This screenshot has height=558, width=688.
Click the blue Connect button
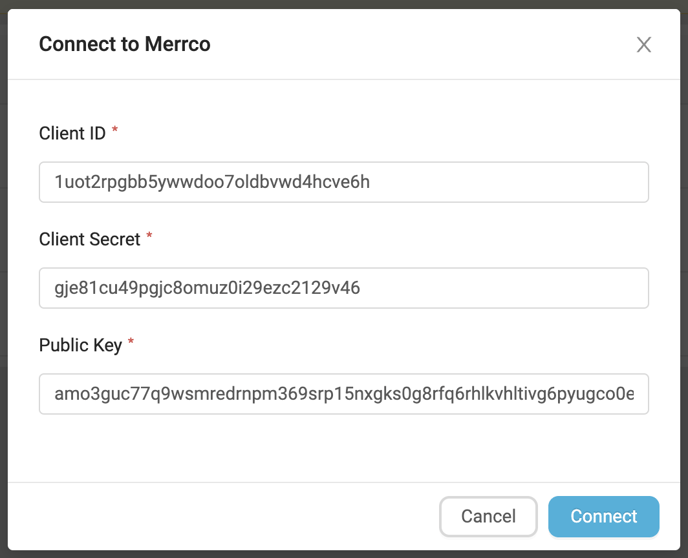[603, 517]
